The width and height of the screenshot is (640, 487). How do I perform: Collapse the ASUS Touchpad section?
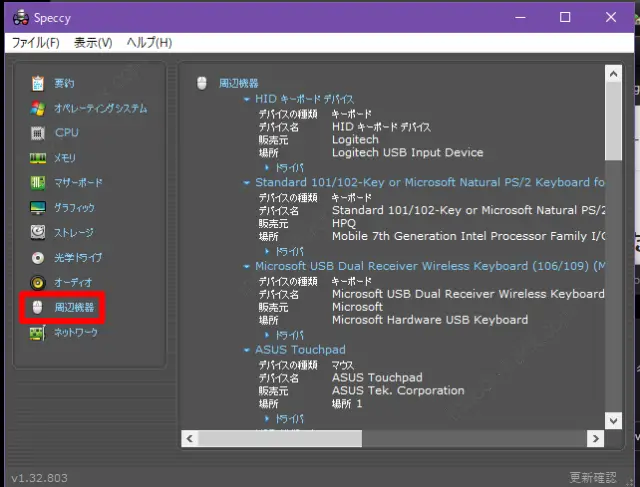pyautogui.click(x=246, y=350)
